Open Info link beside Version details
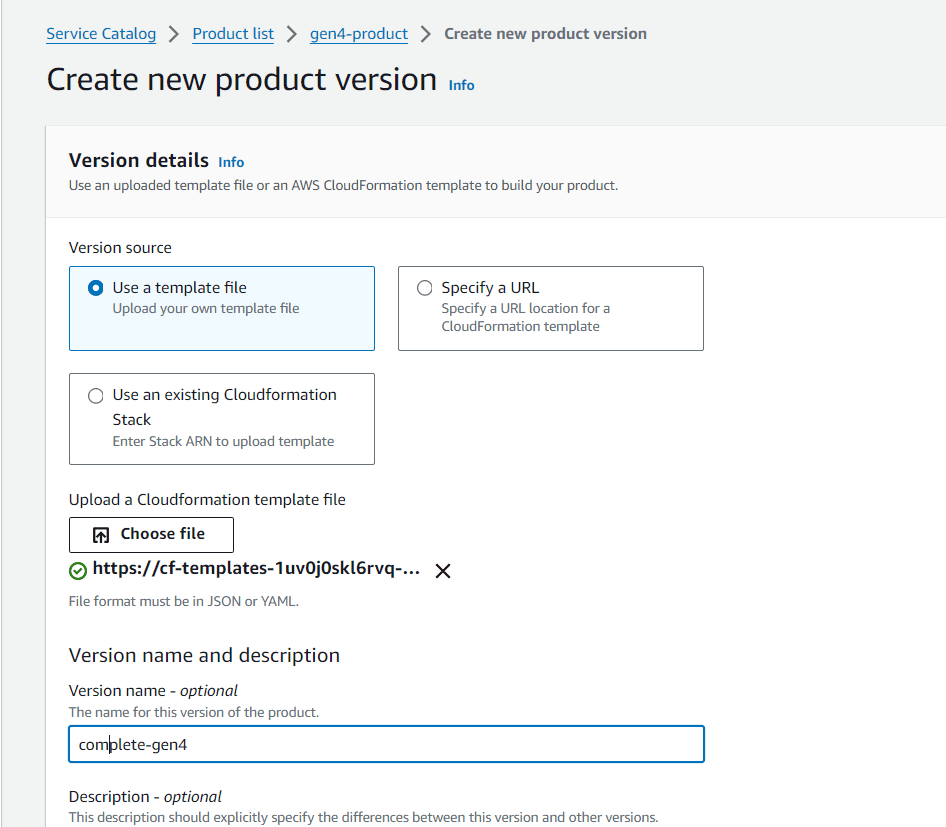 (x=231, y=162)
